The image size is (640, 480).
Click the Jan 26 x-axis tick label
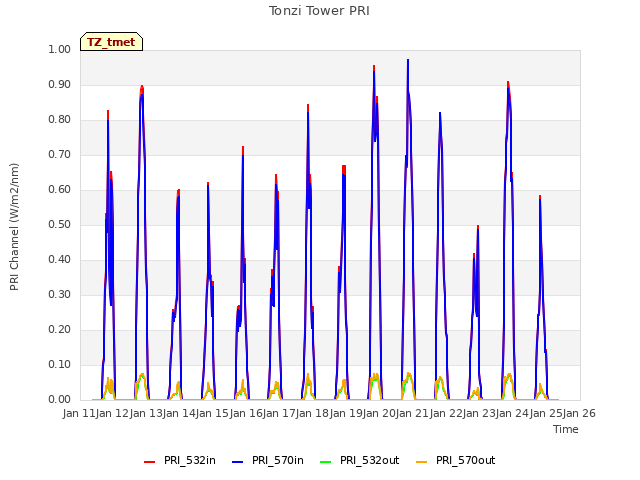pyautogui.click(x=580, y=413)
